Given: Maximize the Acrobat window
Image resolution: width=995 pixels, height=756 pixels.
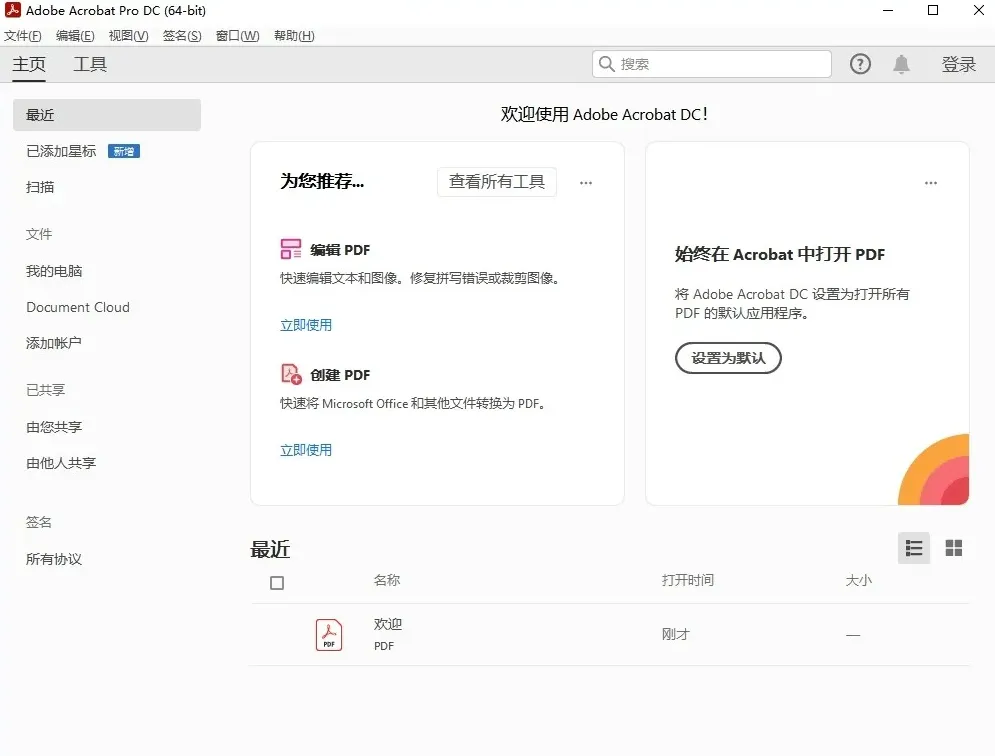Looking at the screenshot, I should click(933, 10).
